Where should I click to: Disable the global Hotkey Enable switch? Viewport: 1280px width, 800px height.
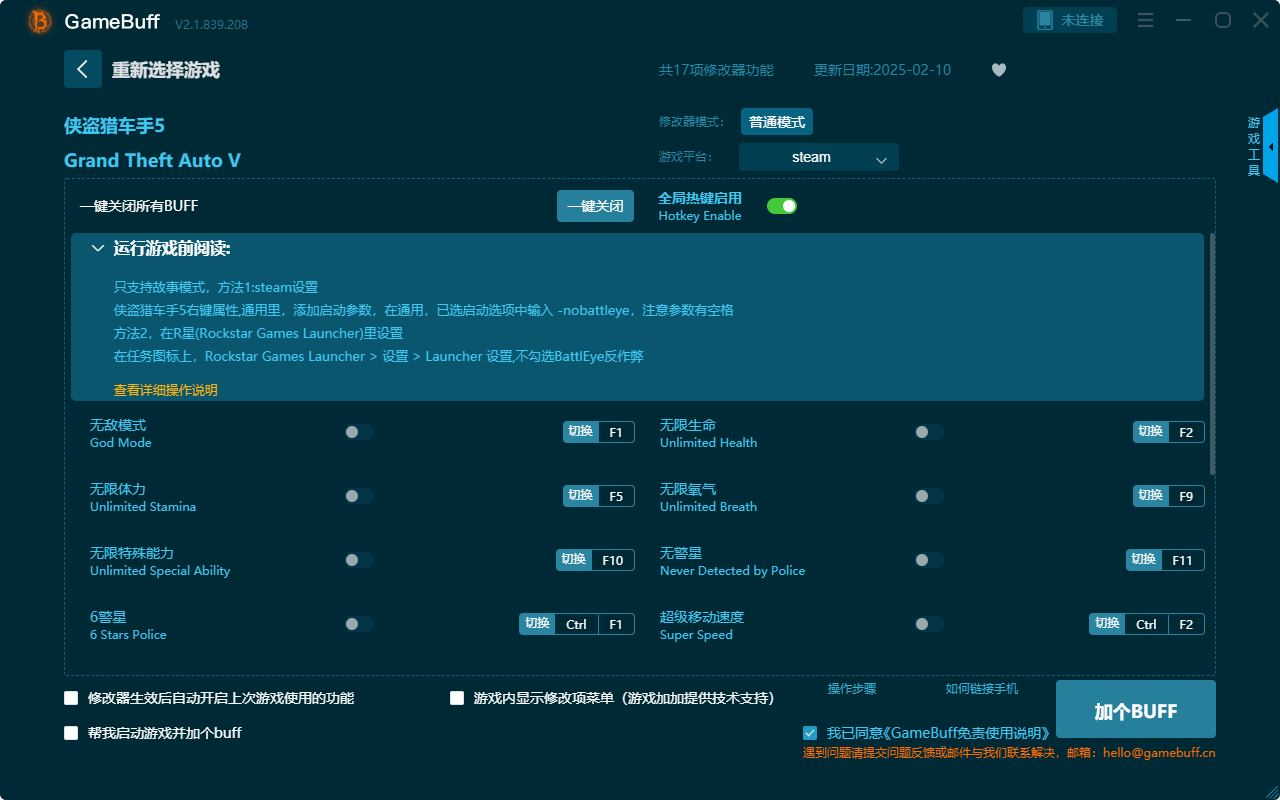pyautogui.click(x=781, y=206)
